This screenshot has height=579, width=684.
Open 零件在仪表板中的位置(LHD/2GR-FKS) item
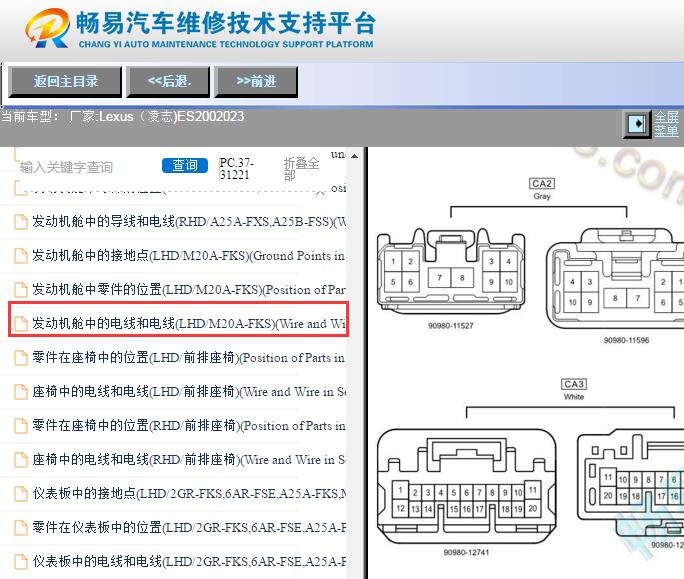(x=189, y=528)
